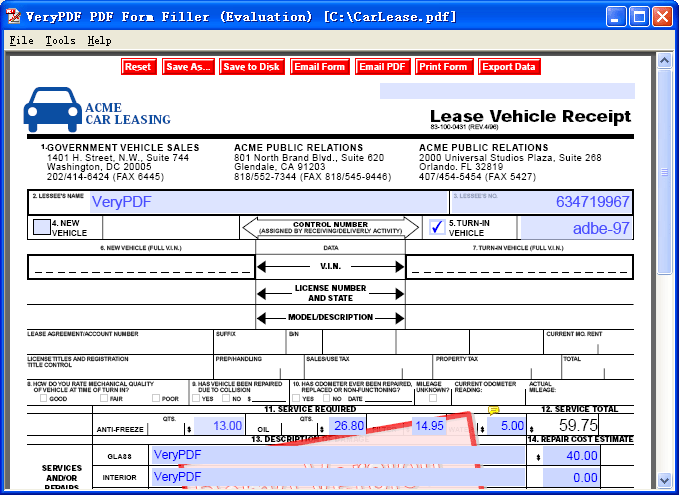The width and height of the screenshot is (679, 495).
Task: Check YES for repaired due to collision
Action: point(196,398)
